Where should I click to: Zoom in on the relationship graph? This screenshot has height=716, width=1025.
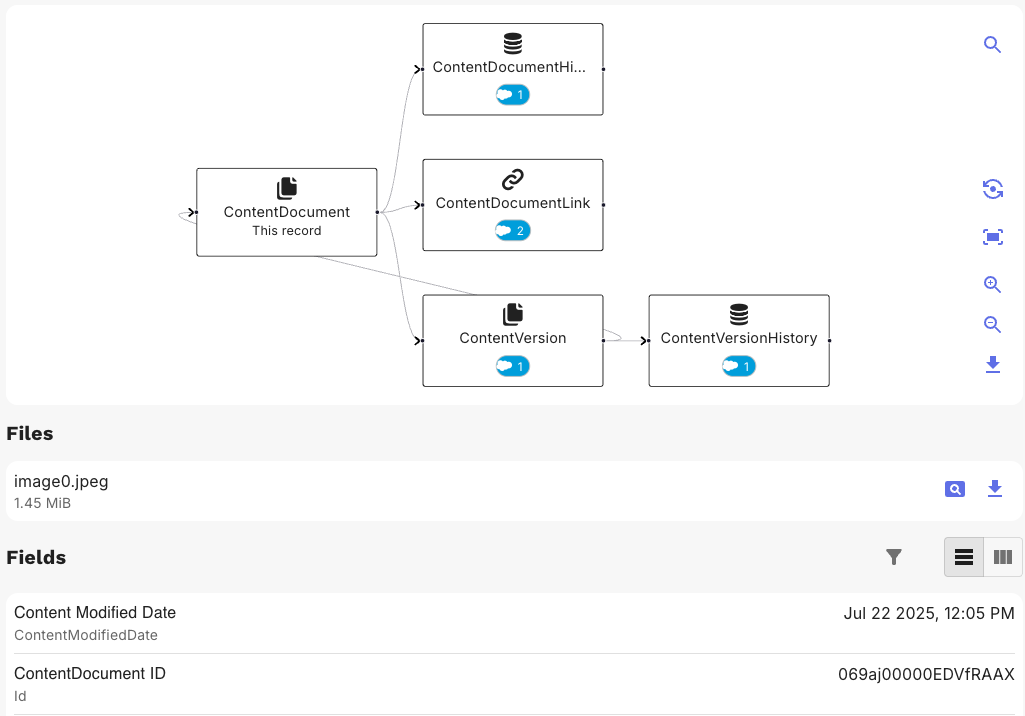tap(992, 284)
